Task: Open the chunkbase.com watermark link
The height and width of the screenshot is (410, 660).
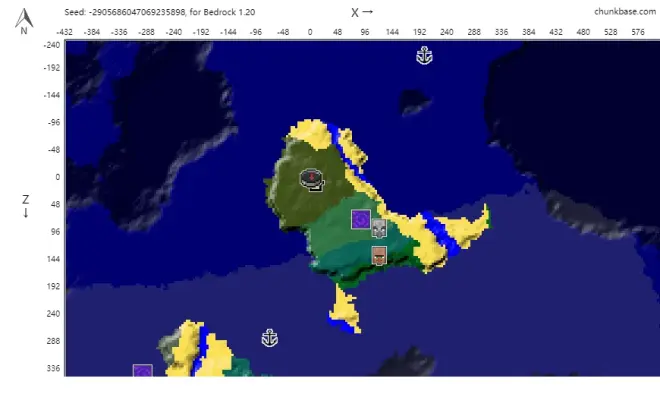Action: pyautogui.click(x=625, y=12)
